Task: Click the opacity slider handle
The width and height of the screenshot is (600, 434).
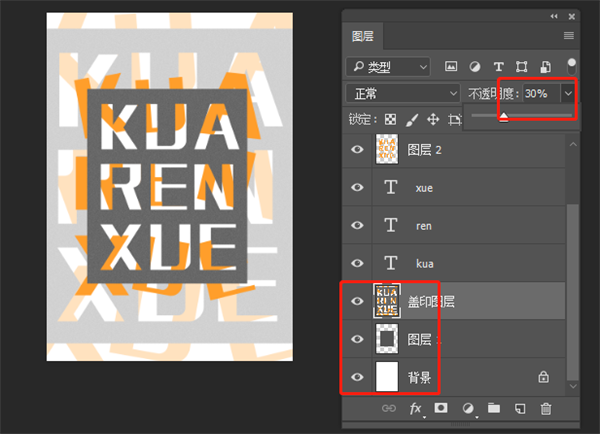Action: (x=504, y=116)
